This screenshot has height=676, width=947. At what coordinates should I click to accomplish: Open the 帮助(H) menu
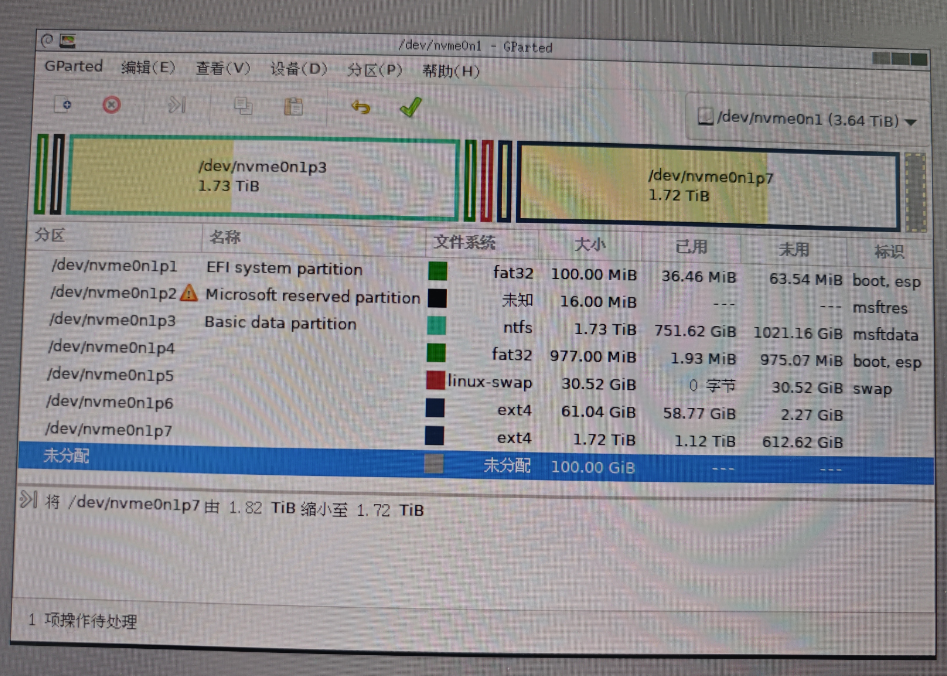click(x=451, y=71)
